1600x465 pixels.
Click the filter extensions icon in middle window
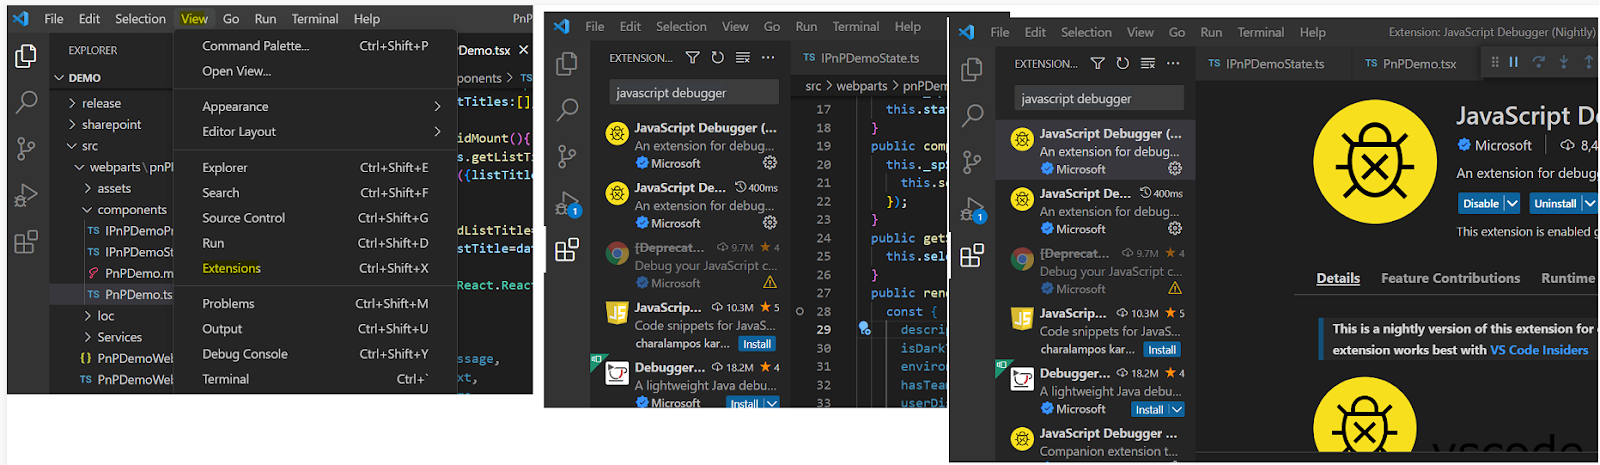click(x=692, y=58)
